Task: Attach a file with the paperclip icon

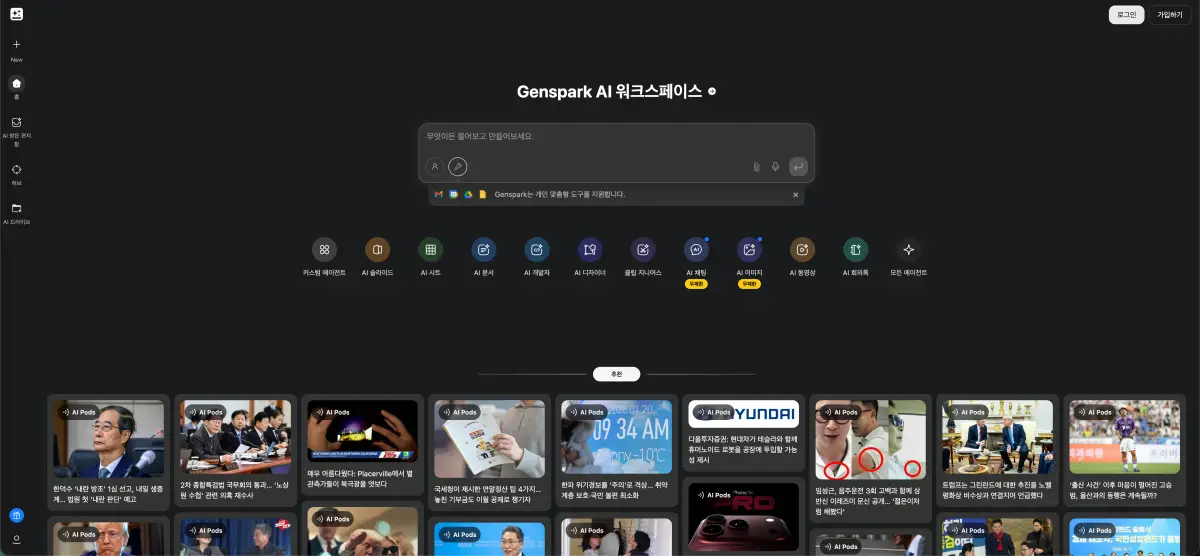Action: 756,167
